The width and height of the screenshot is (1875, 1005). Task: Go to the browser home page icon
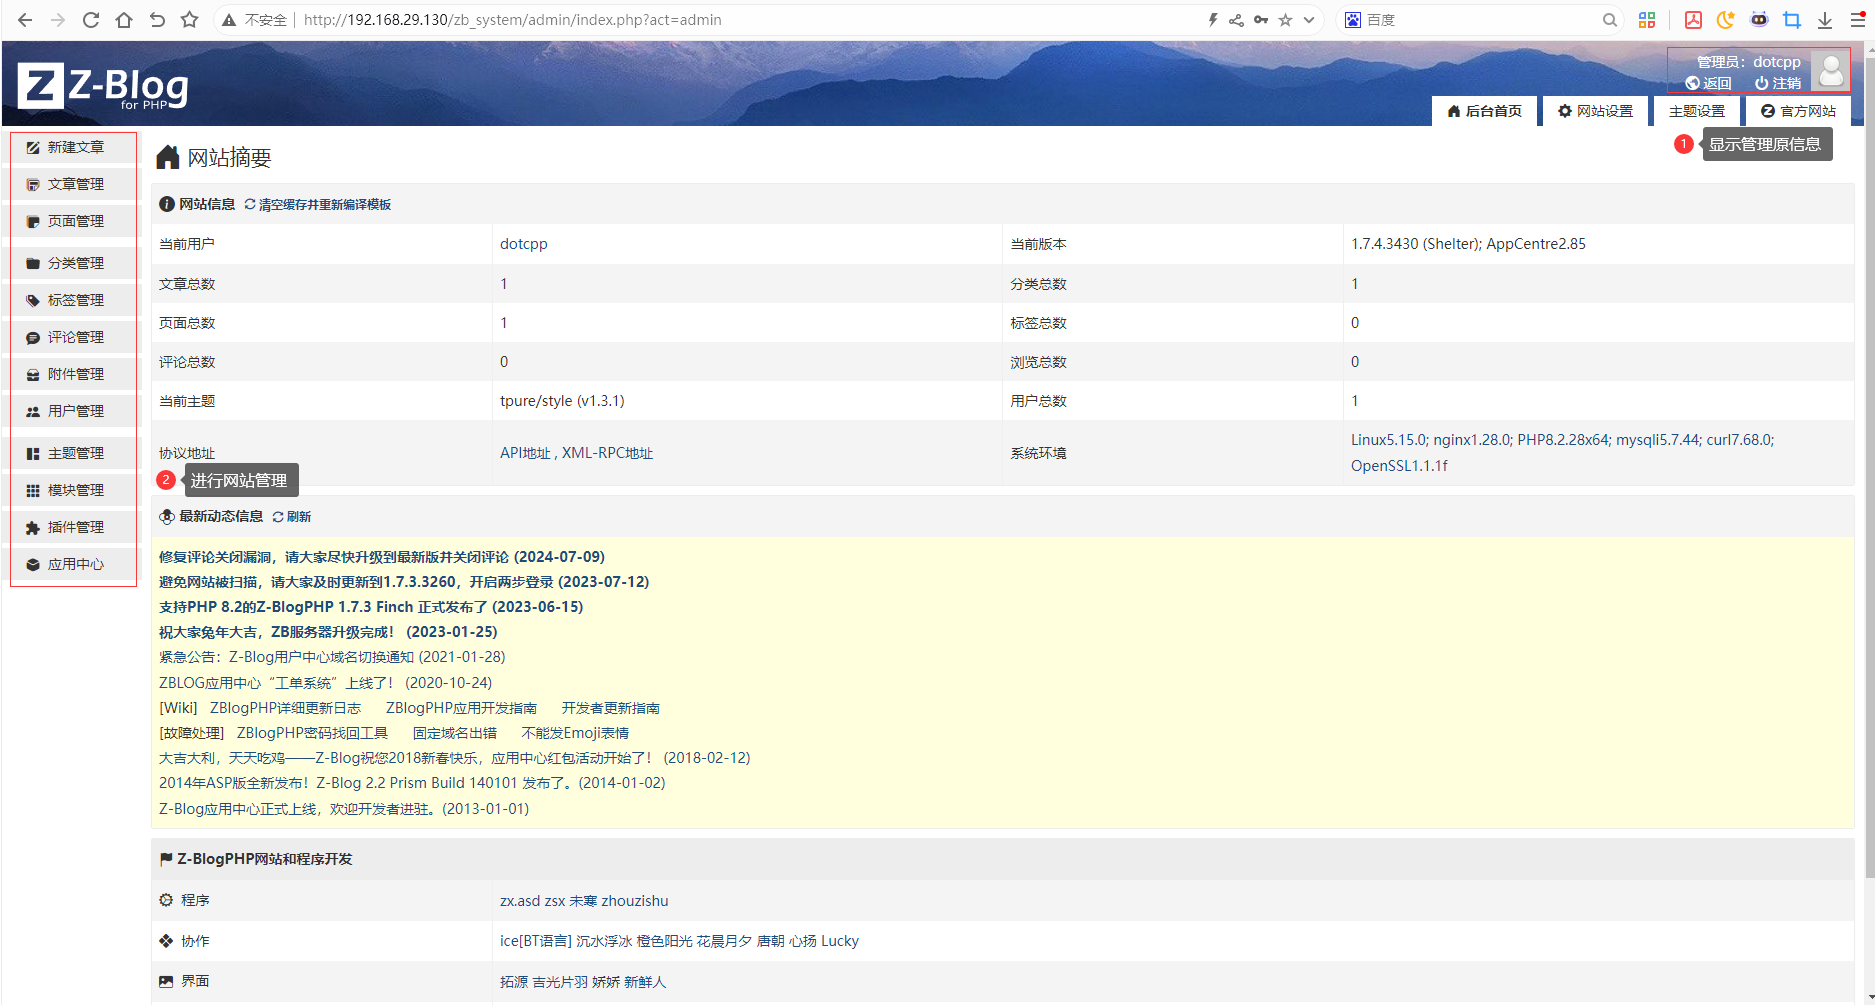124,20
